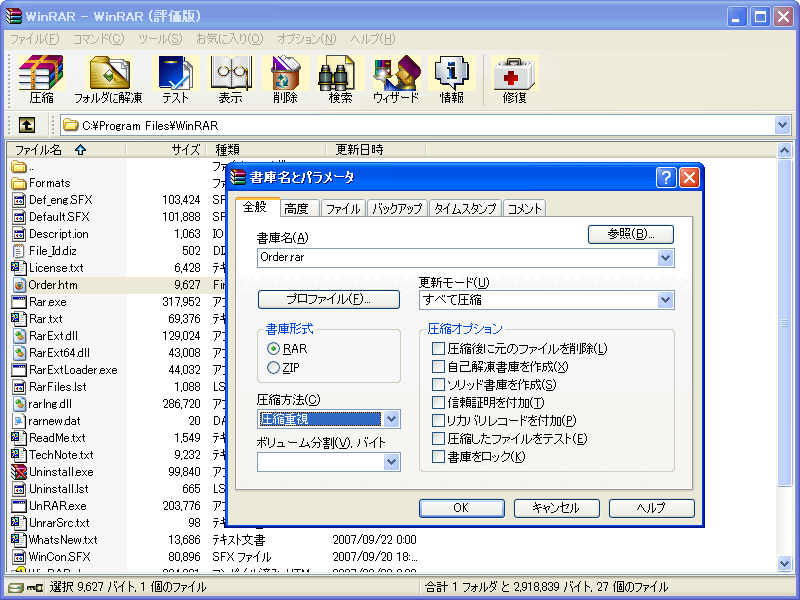Click the drive icon in status bar
This screenshot has height=600, width=800.
point(15,588)
